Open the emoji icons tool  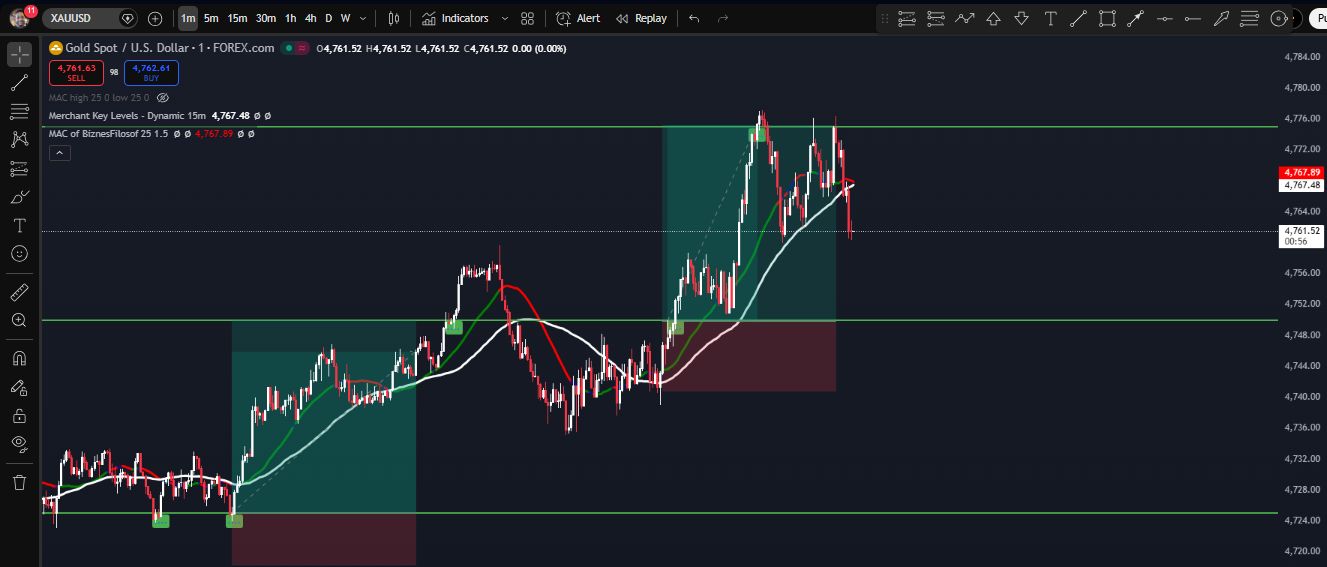(x=19, y=254)
